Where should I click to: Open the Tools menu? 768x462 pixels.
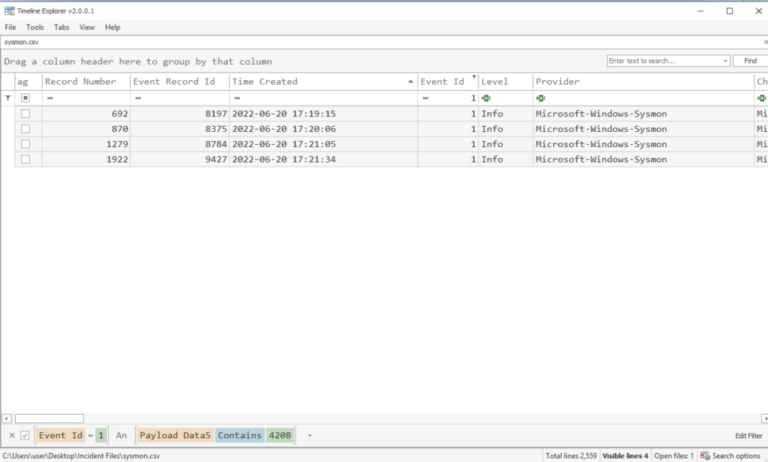pyautogui.click(x=35, y=27)
